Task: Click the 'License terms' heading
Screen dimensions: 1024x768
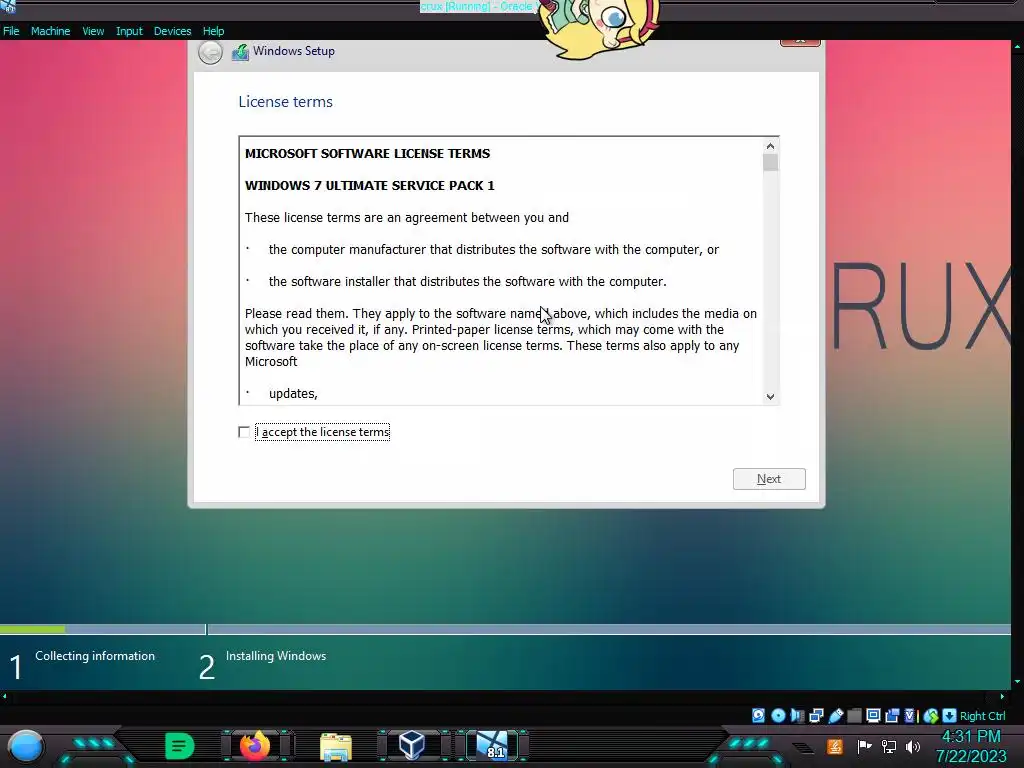Action: (x=285, y=102)
